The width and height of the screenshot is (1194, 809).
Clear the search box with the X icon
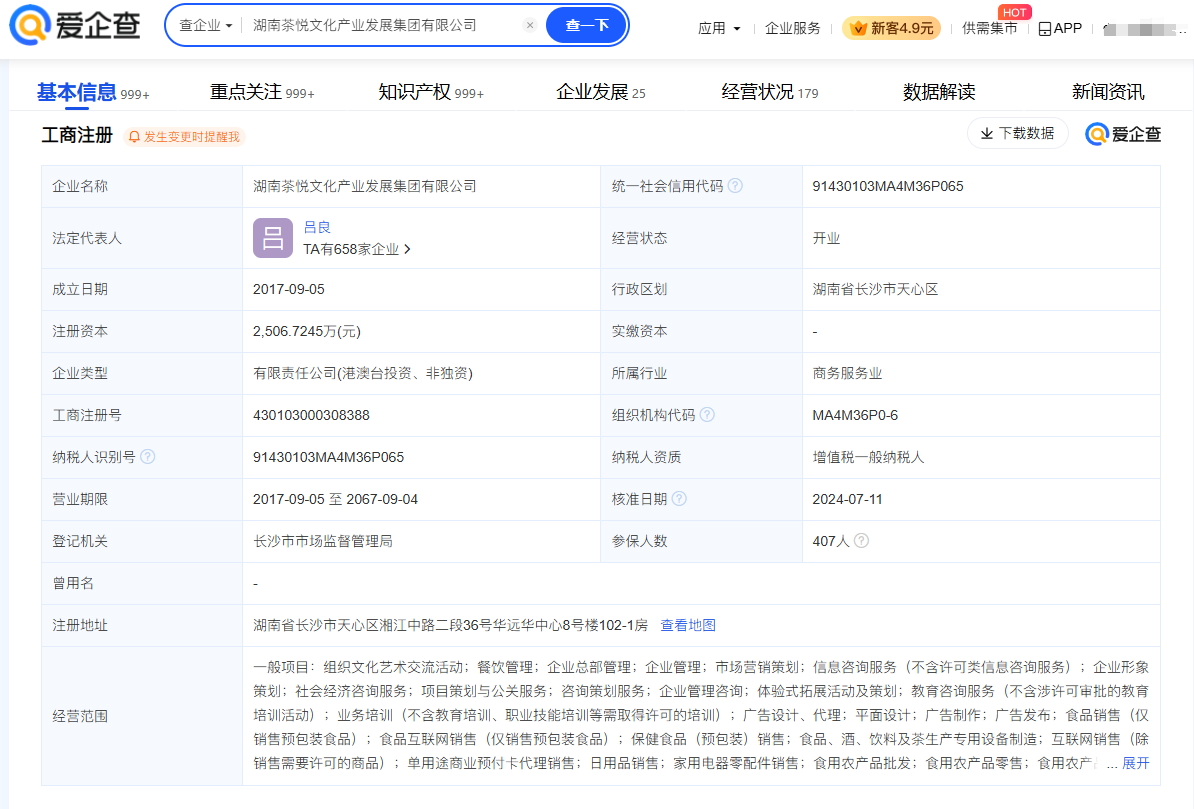530,26
